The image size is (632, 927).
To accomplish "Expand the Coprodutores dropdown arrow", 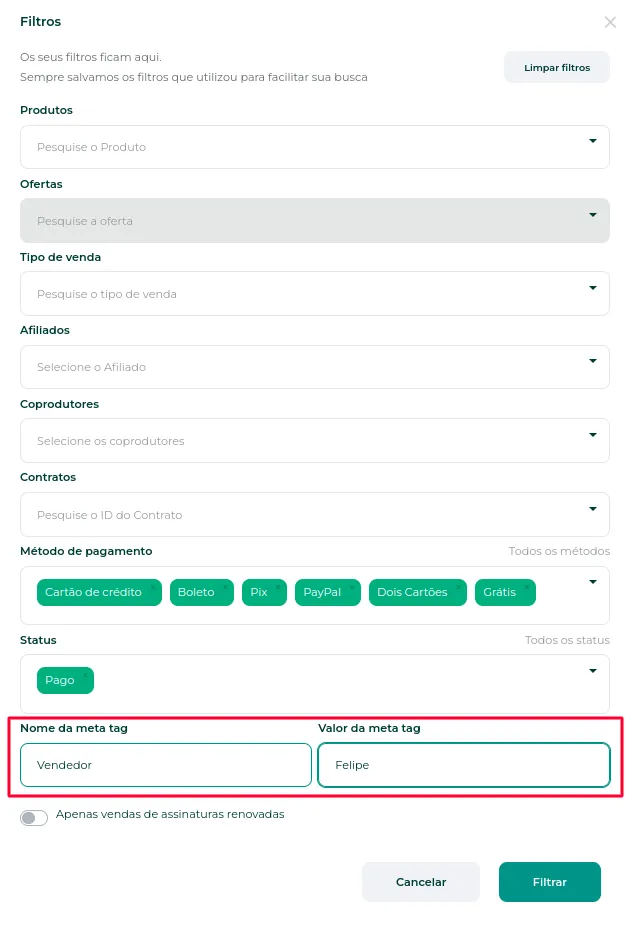I will [592, 435].
